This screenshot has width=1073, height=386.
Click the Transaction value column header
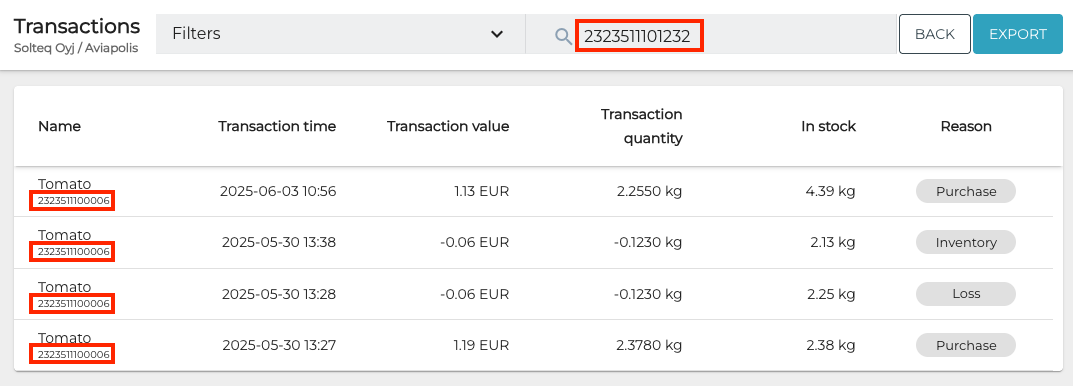[448, 126]
